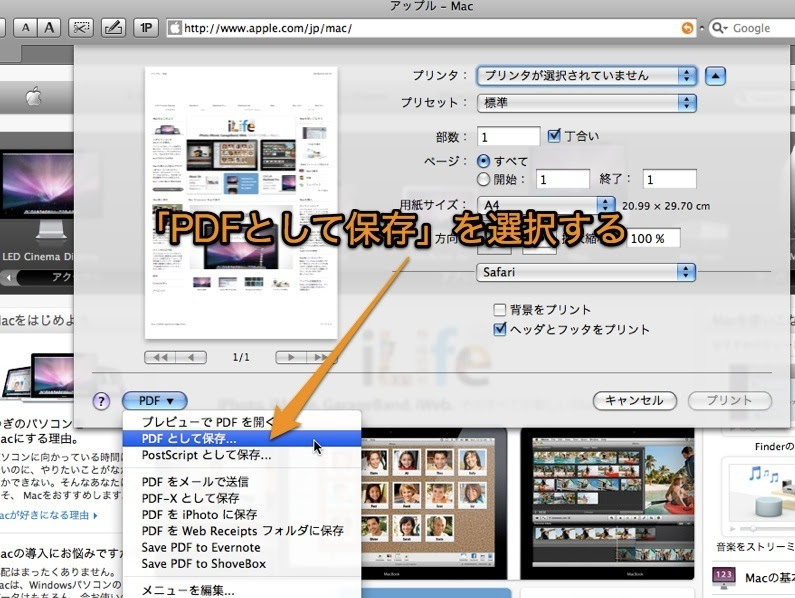795x598 pixels.
Task: Click the help question mark button
Action: pyautogui.click(x=101, y=401)
